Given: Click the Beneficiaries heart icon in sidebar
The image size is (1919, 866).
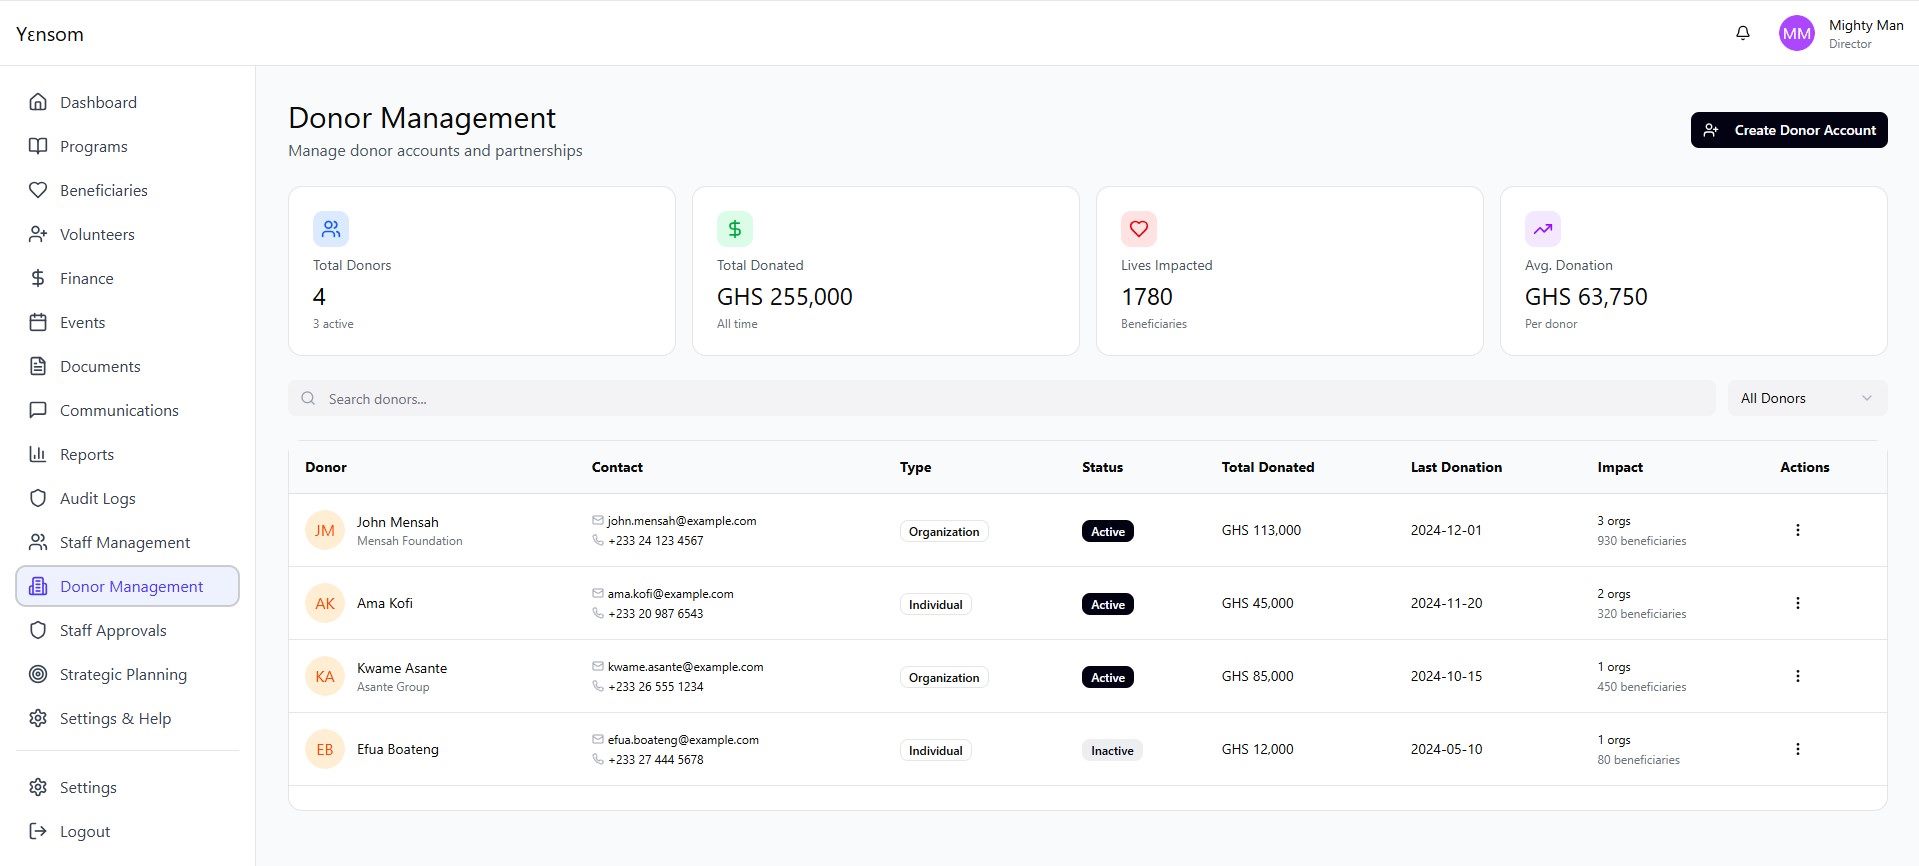Looking at the screenshot, I should 38,190.
